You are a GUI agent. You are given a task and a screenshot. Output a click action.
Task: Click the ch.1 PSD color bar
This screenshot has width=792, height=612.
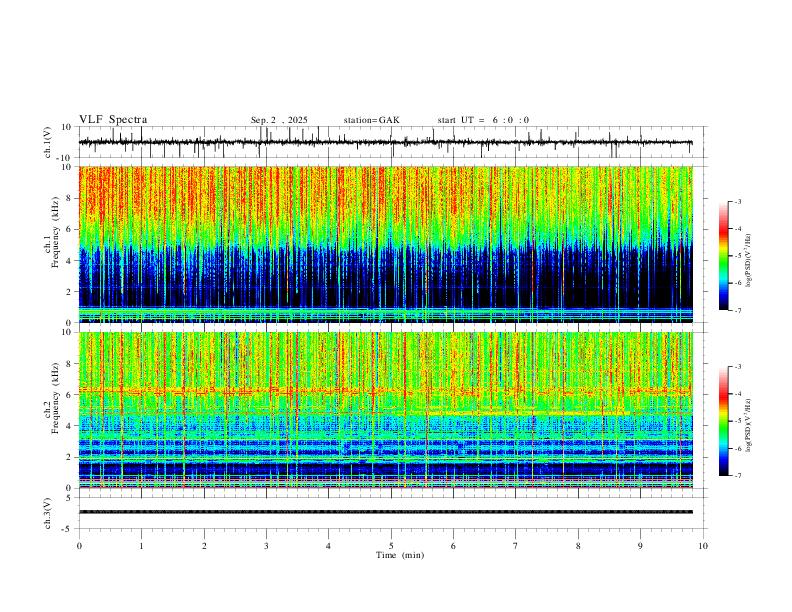point(723,256)
